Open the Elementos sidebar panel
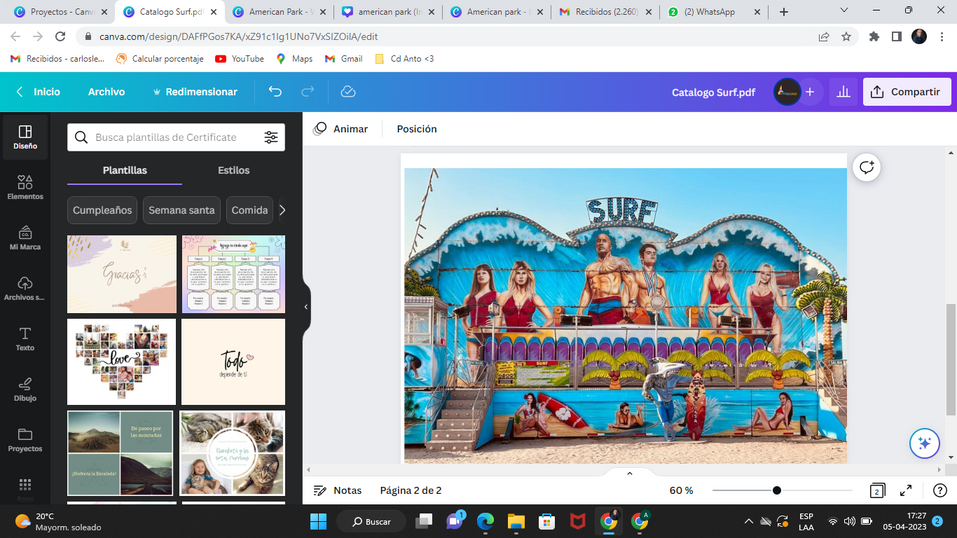 click(x=25, y=187)
